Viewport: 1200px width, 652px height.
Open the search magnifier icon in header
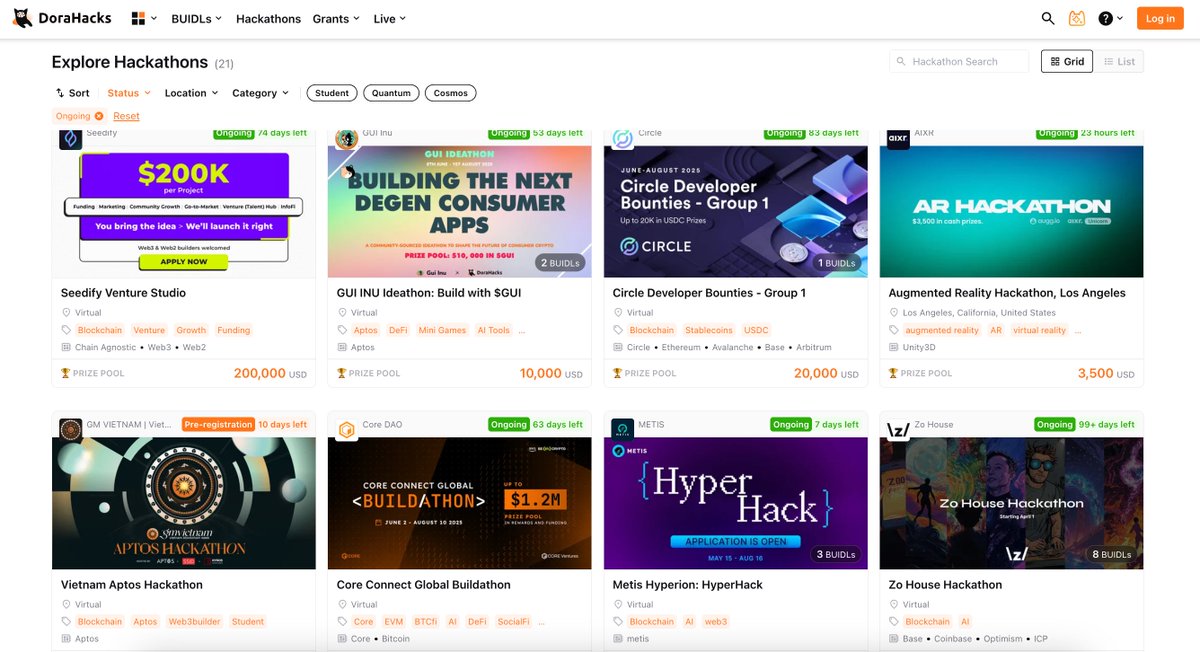[x=1048, y=18]
